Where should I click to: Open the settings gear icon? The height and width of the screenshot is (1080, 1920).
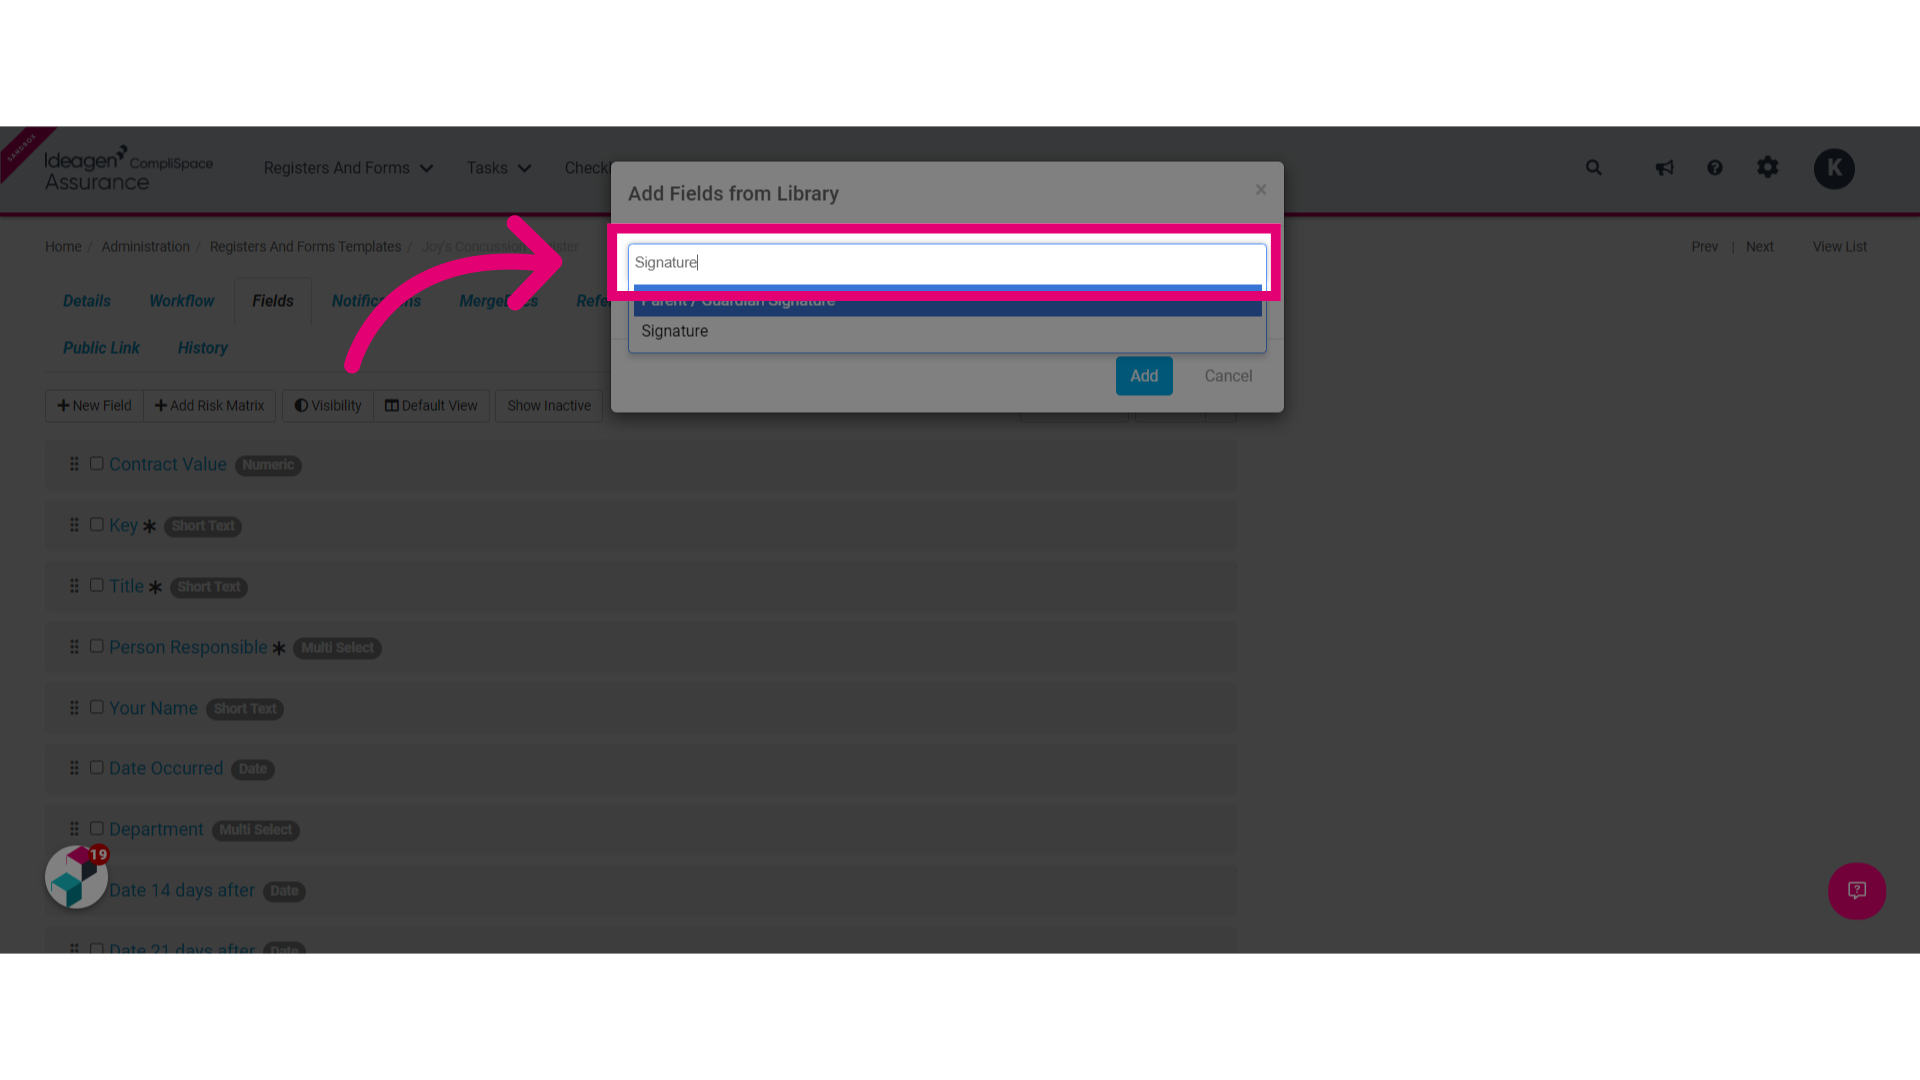[1768, 167]
